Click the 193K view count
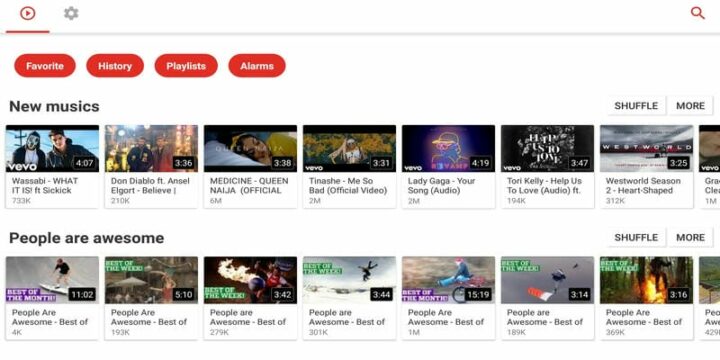Viewport: 720px width, 360px height. (120, 332)
